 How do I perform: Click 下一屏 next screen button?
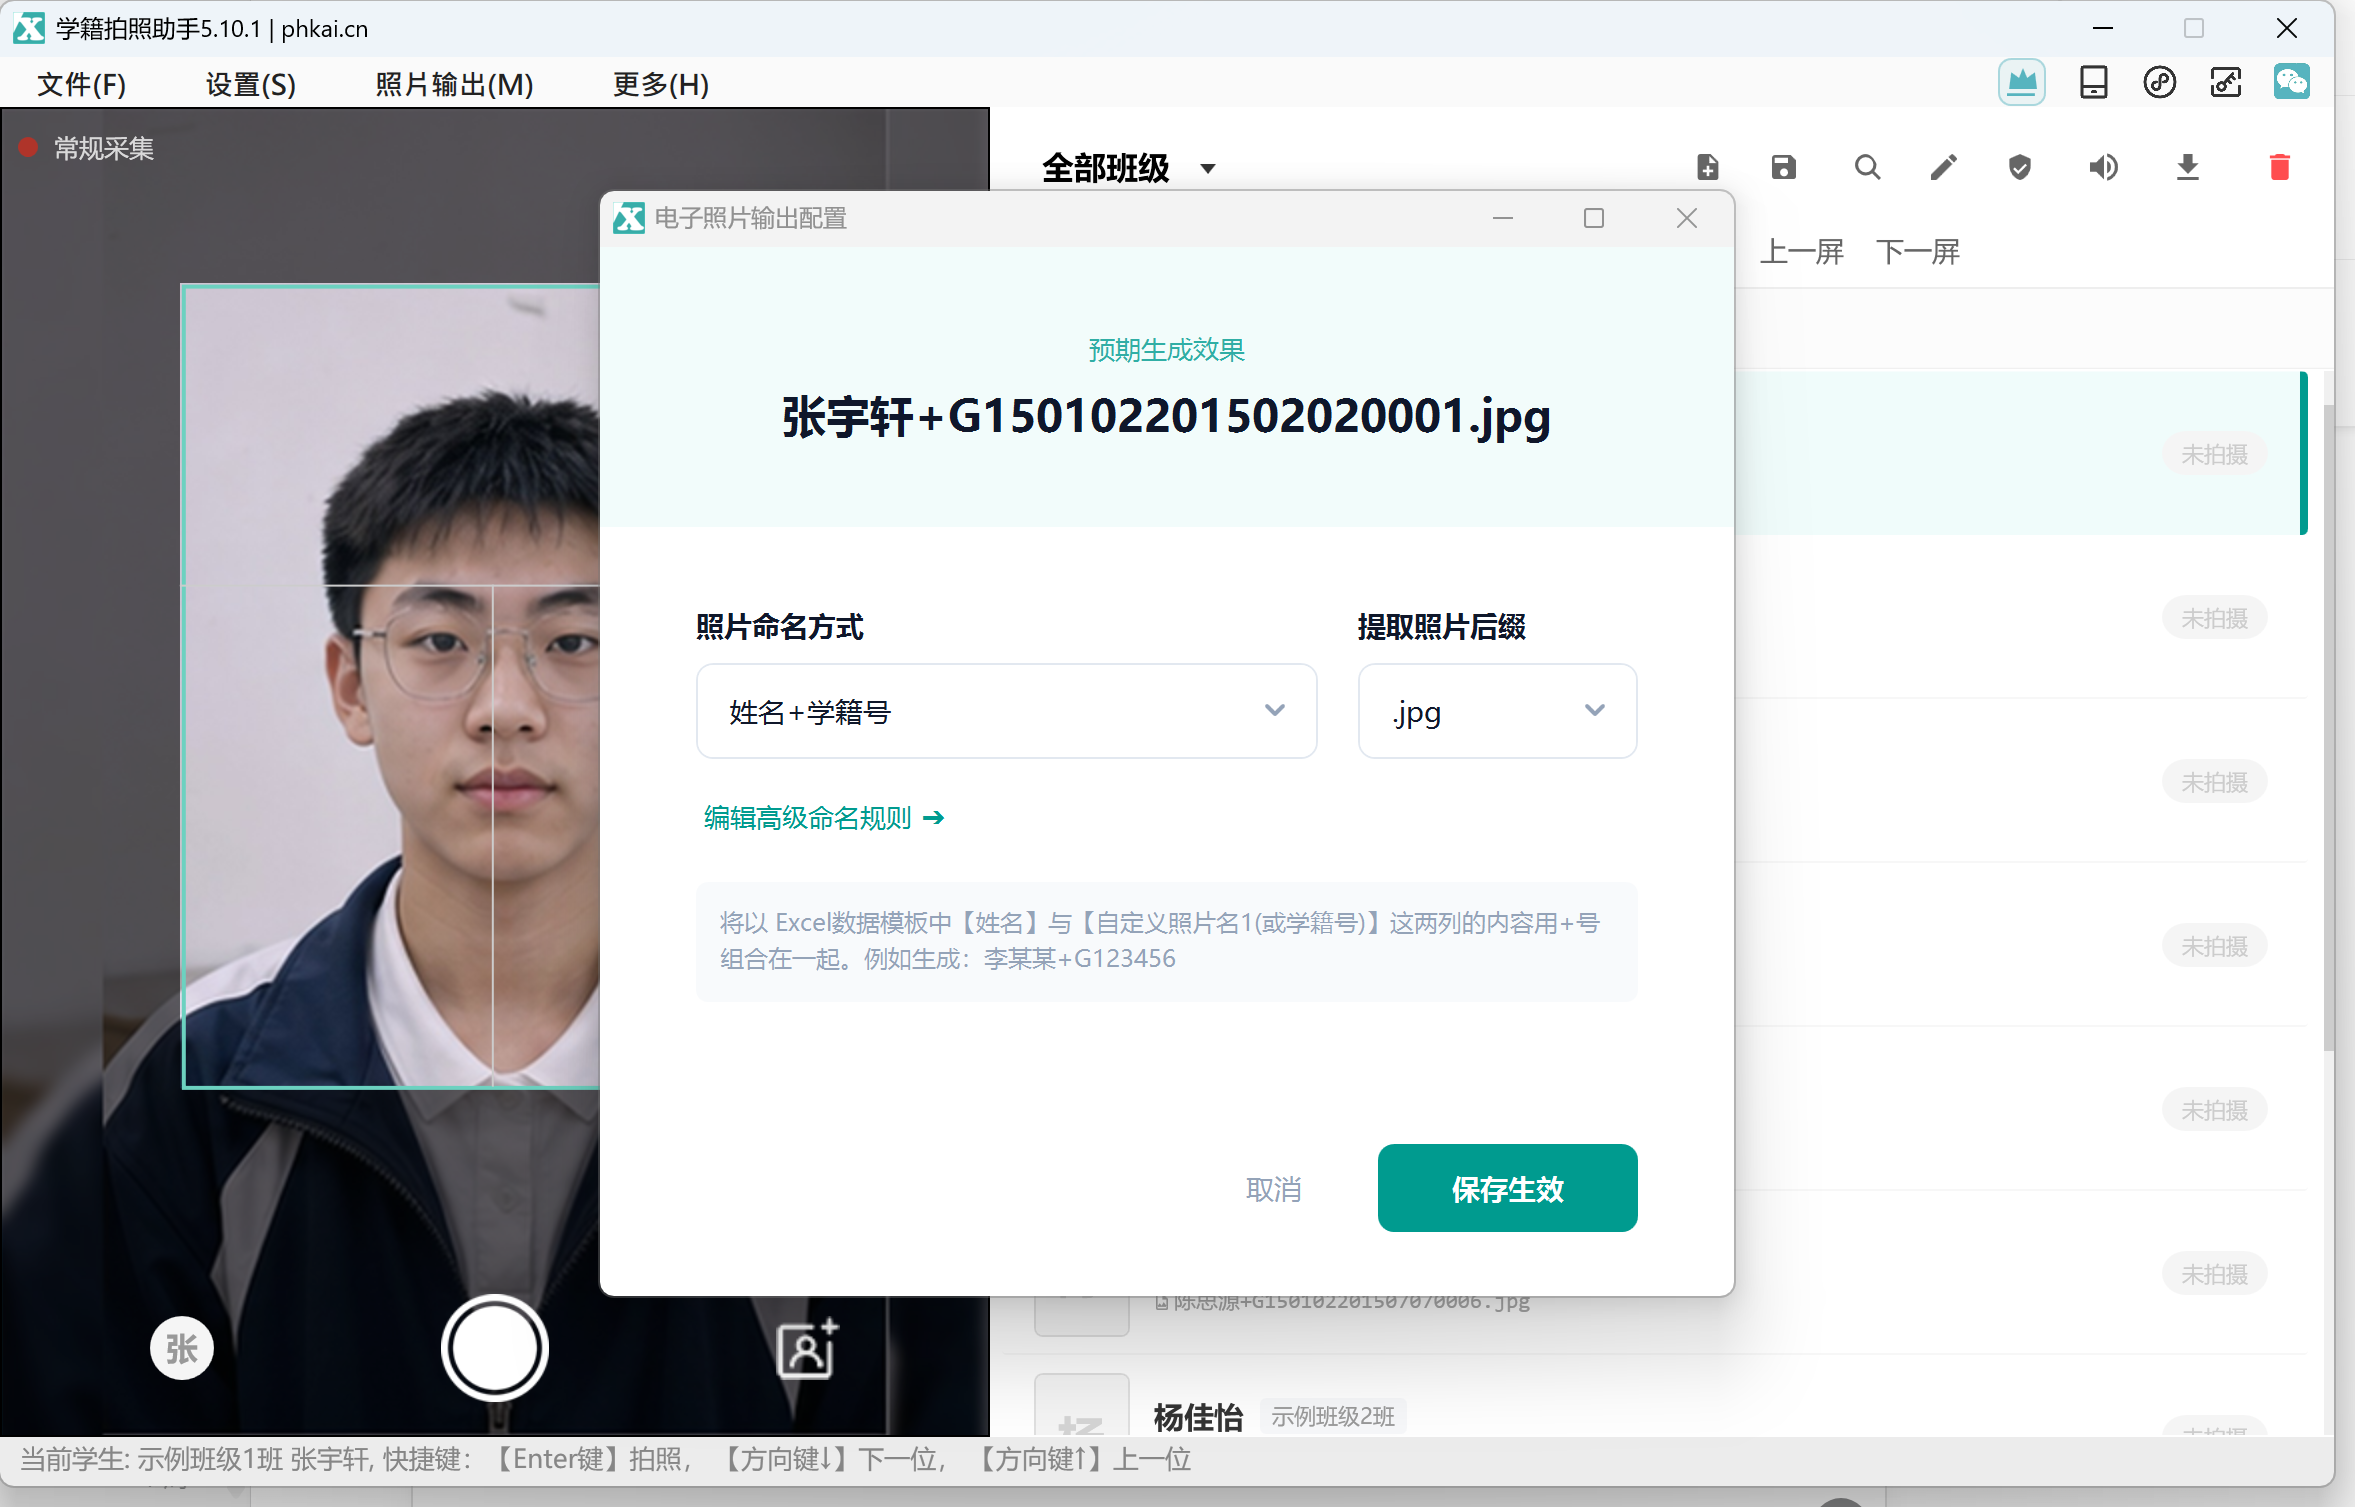1917,251
